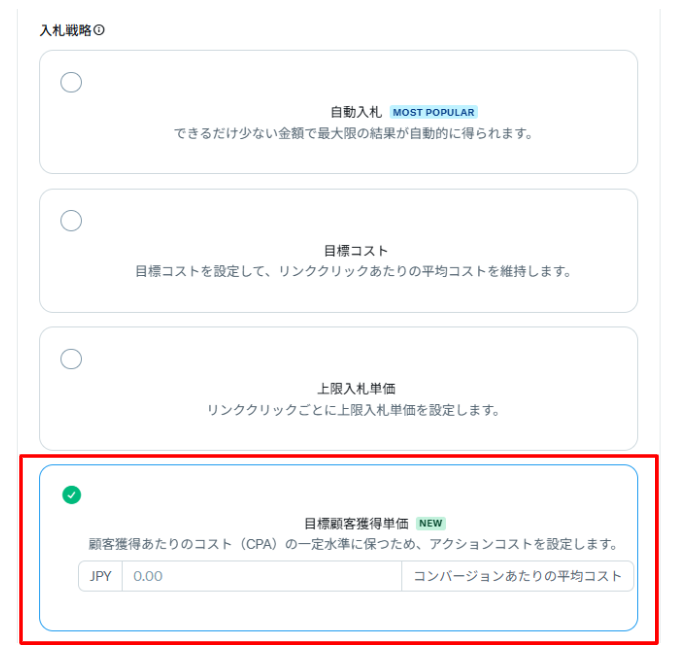
Task: Choose the 目標コスト radio option
Action: coord(71,221)
